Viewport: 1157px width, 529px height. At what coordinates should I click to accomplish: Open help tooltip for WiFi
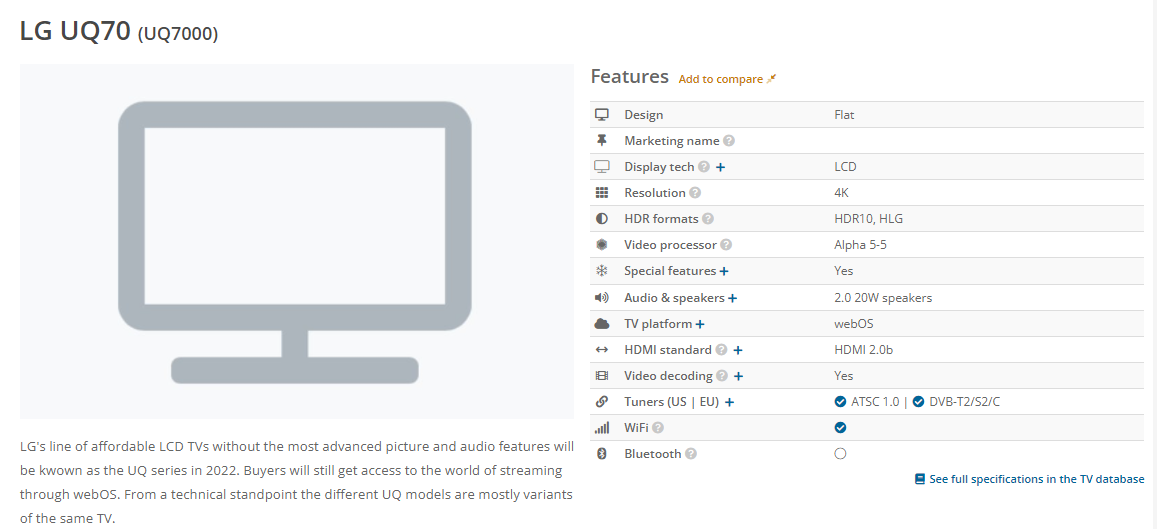(657, 428)
